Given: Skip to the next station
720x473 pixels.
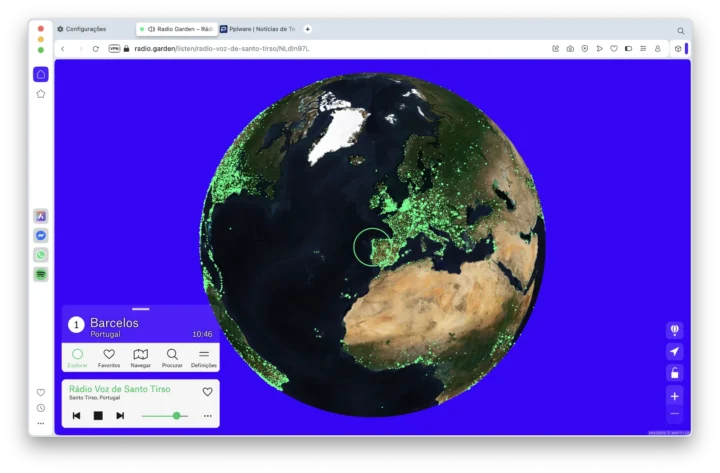Looking at the screenshot, I should pyautogui.click(x=120, y=415).
